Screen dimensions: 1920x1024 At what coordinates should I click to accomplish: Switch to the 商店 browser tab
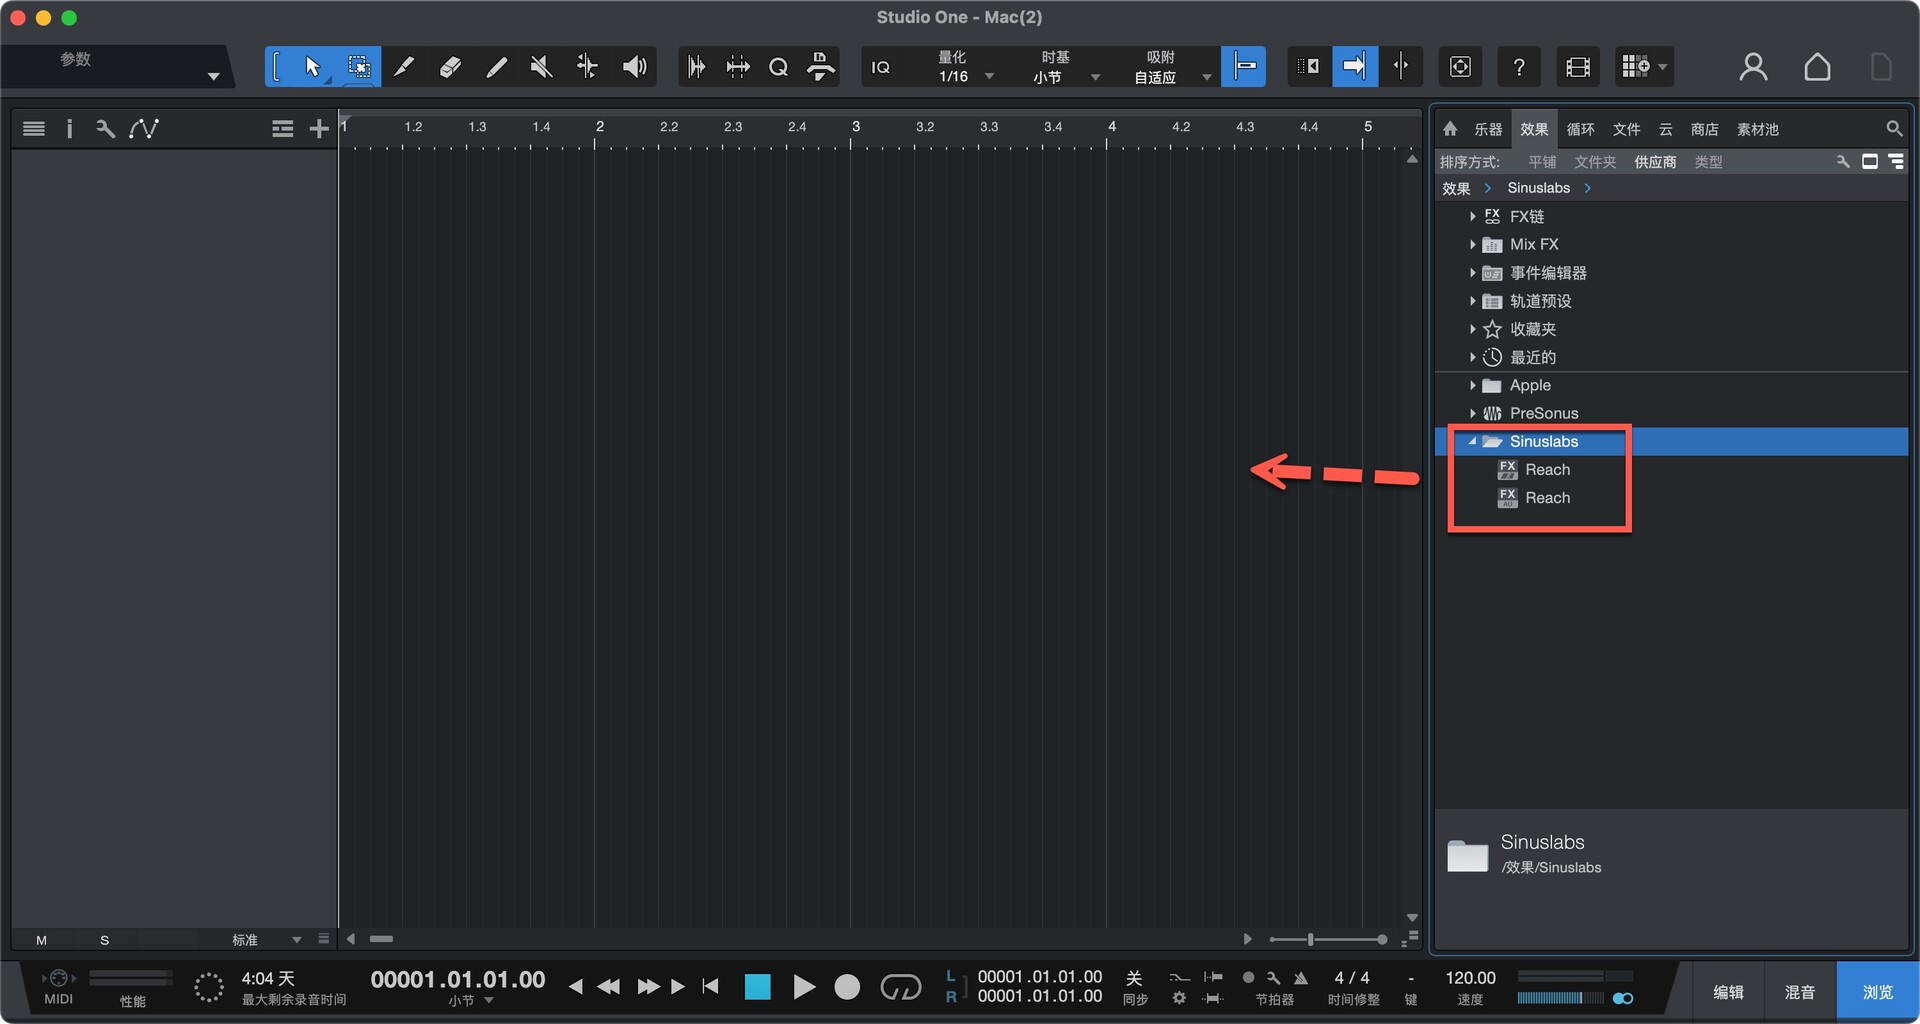click(1704, 129)
